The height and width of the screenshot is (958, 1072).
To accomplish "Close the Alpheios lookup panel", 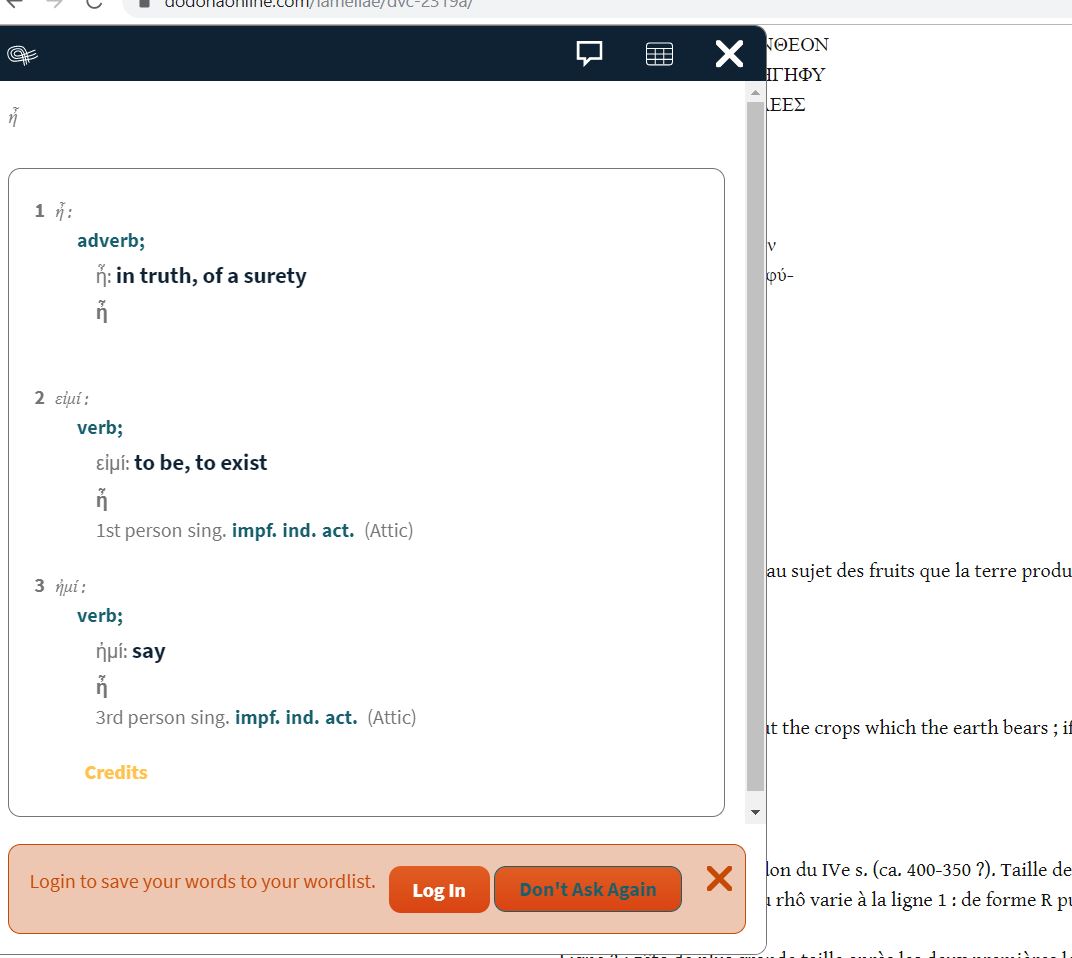I will click(729, 54).
